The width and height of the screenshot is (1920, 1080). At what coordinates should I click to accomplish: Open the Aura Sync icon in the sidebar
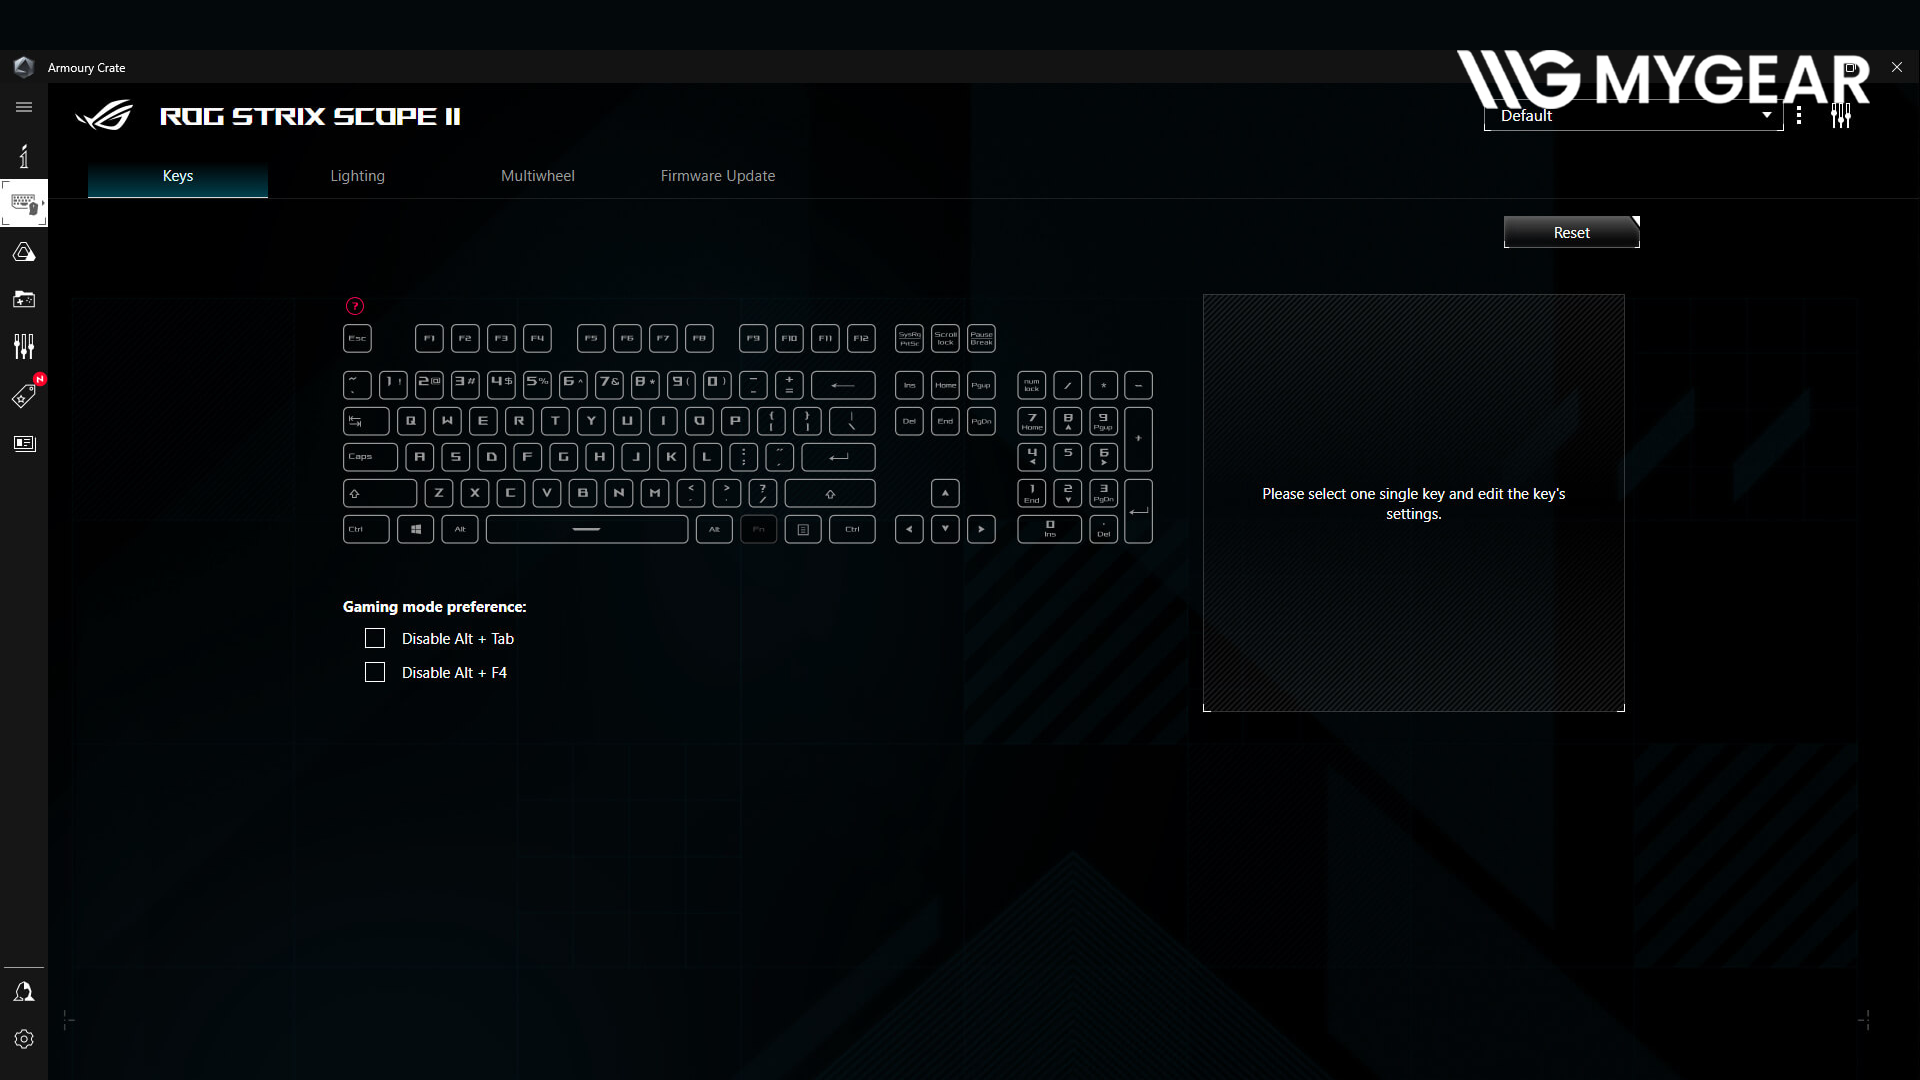24,252
